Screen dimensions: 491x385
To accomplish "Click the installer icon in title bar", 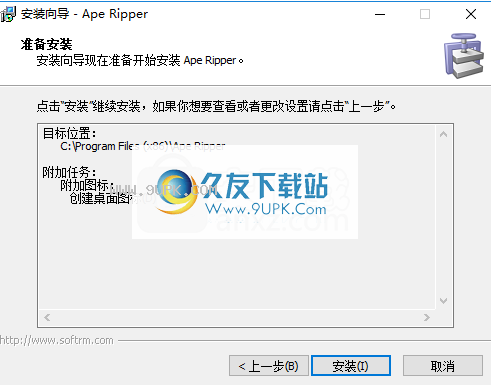I will click(8, 14).
